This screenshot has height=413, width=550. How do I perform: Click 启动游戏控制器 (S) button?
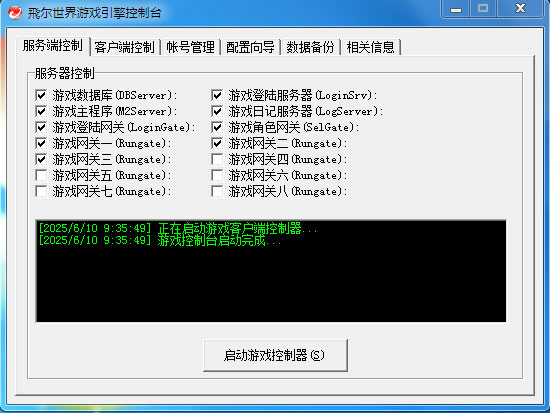(x=275, y=355)
